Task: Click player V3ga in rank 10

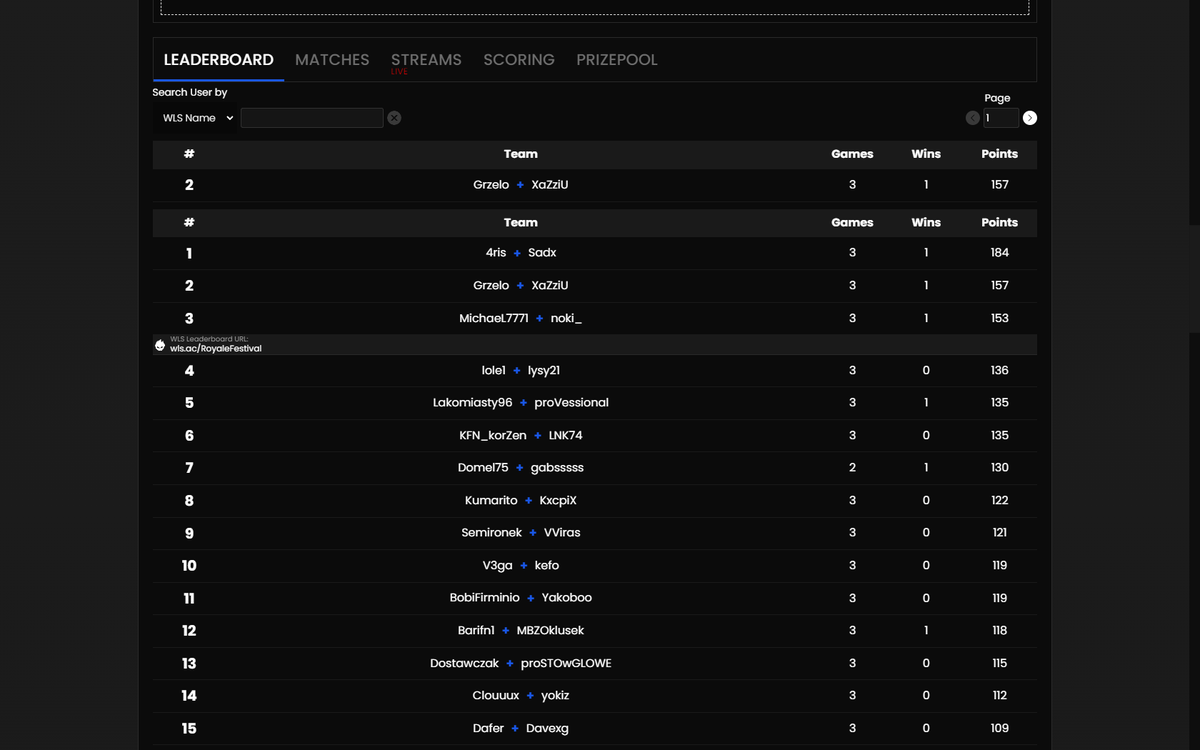Action: click(497, 566)
